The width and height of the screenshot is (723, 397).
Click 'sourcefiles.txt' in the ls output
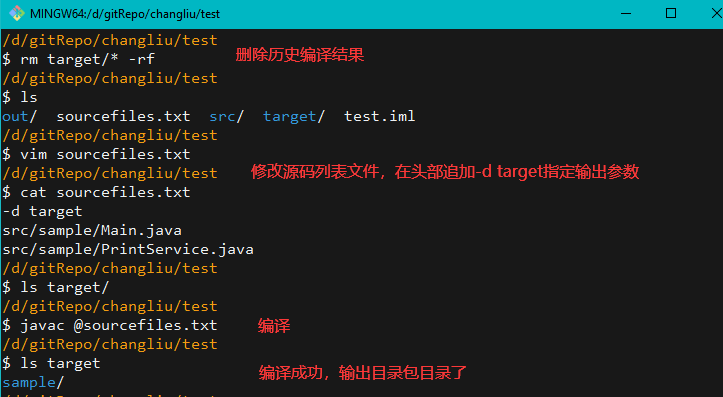pyautogui.click(x=123, y=116)
